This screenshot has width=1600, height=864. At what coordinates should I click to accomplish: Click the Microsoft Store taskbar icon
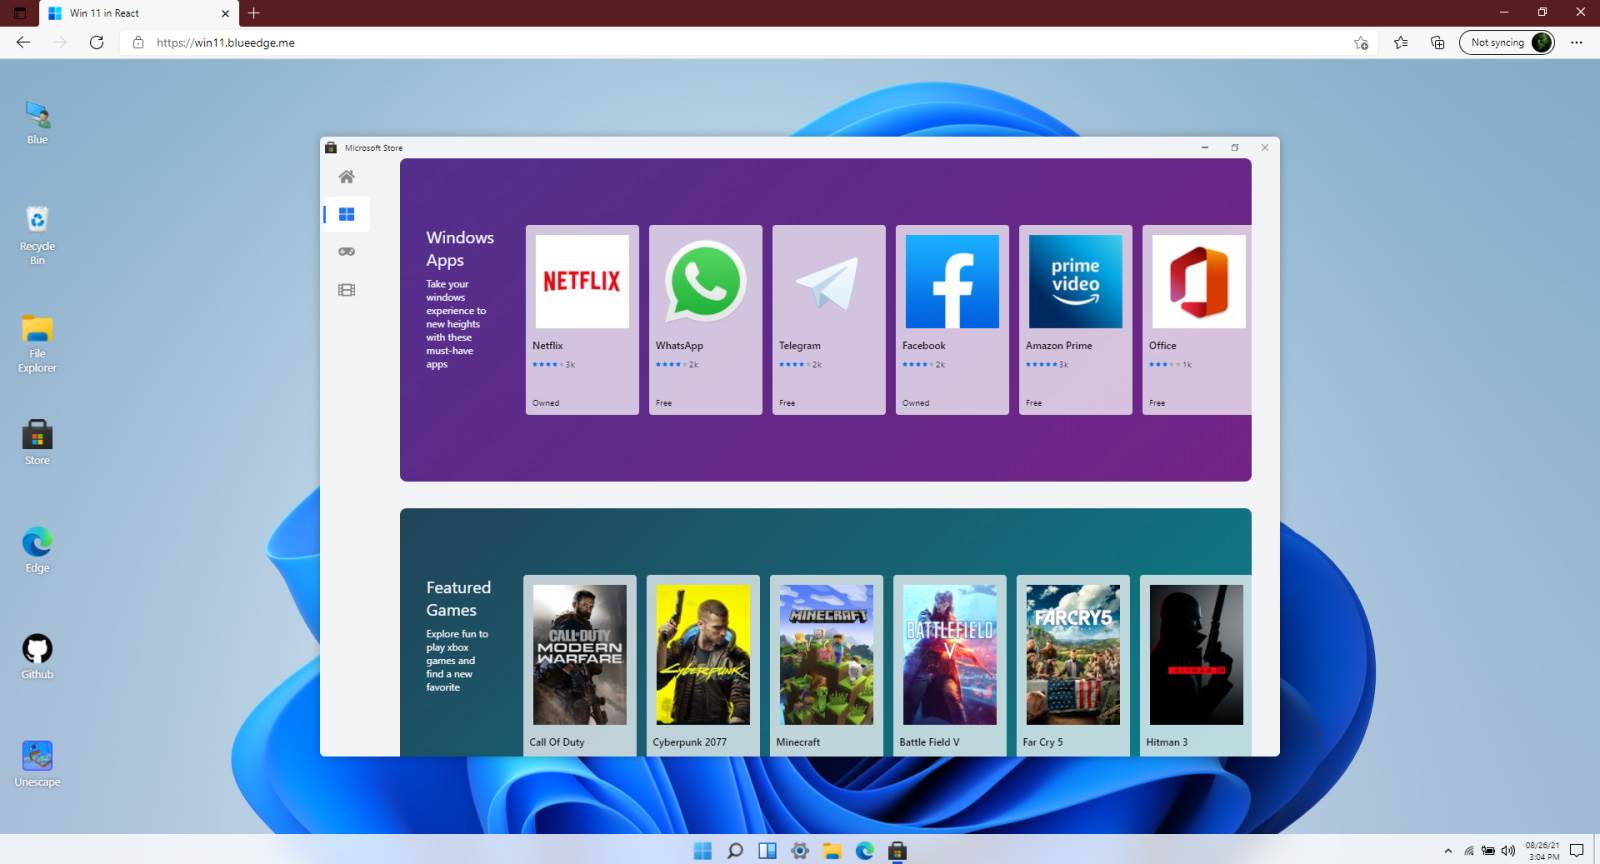point(897,851)
